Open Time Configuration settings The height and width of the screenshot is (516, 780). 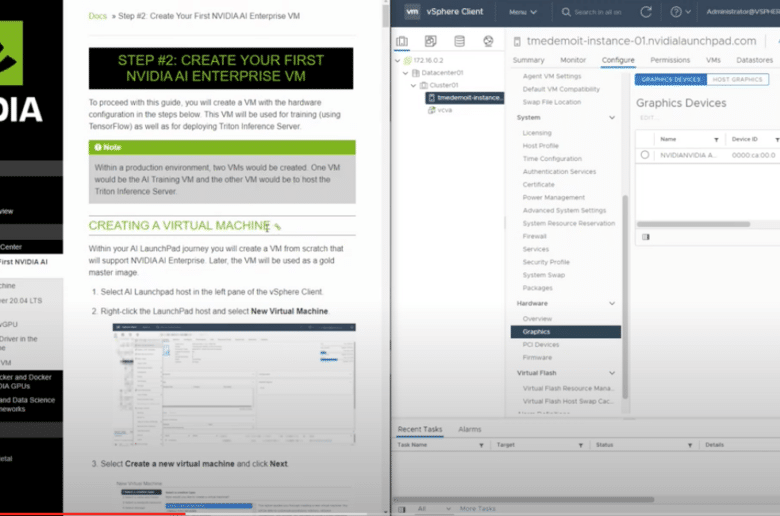(x=552, y=159)
